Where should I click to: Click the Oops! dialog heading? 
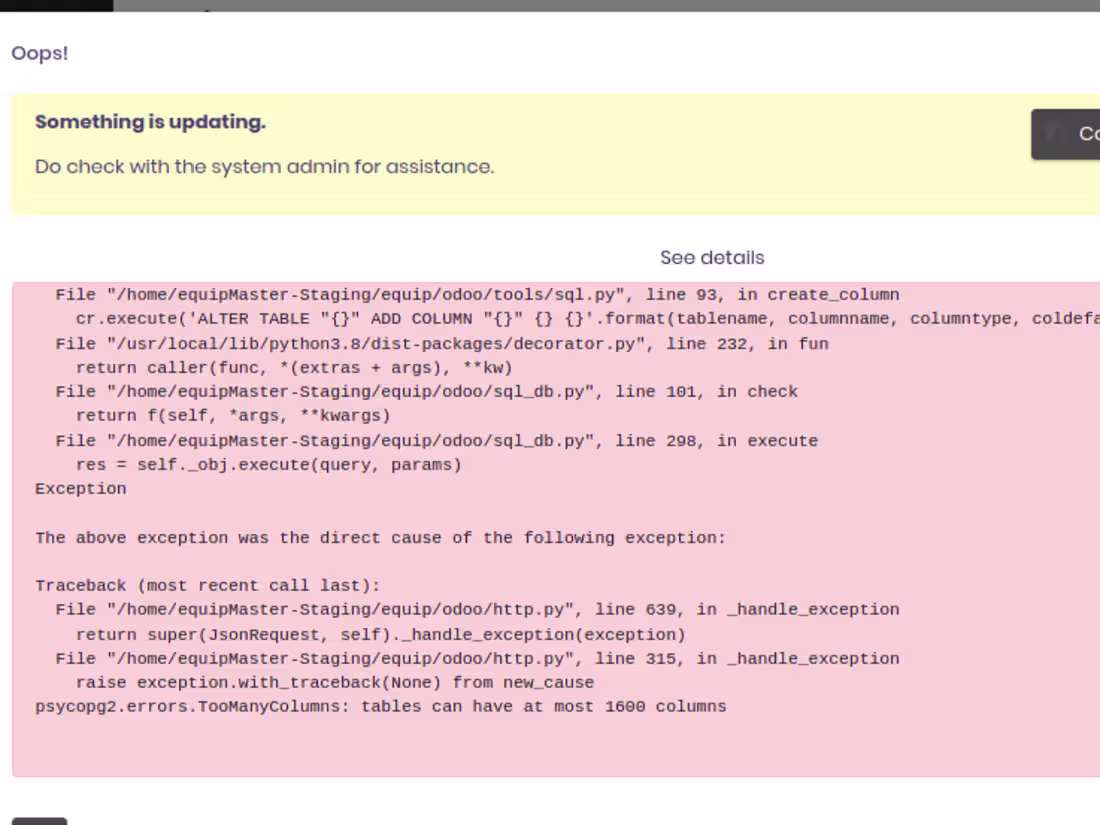coord(39,53)
